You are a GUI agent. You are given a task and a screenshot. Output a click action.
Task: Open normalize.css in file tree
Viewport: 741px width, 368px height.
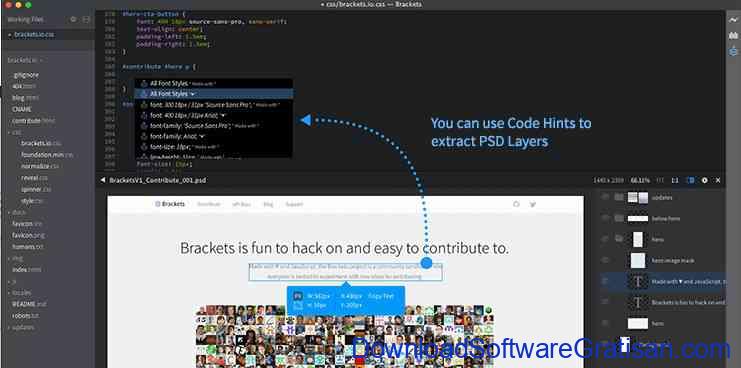(x=40, y=166)
